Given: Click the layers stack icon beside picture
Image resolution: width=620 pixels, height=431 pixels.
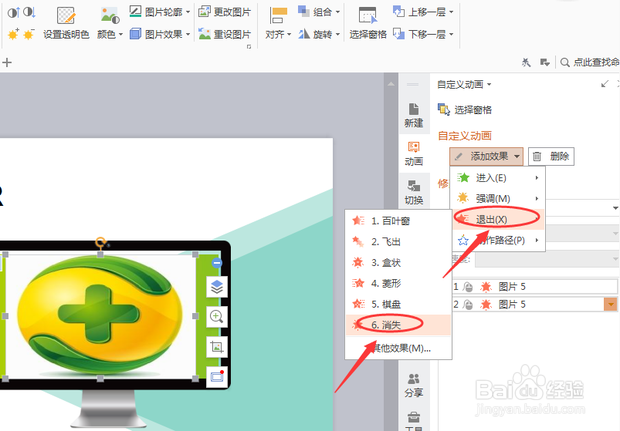Looking at the screenshot, I should pos(217,287).
